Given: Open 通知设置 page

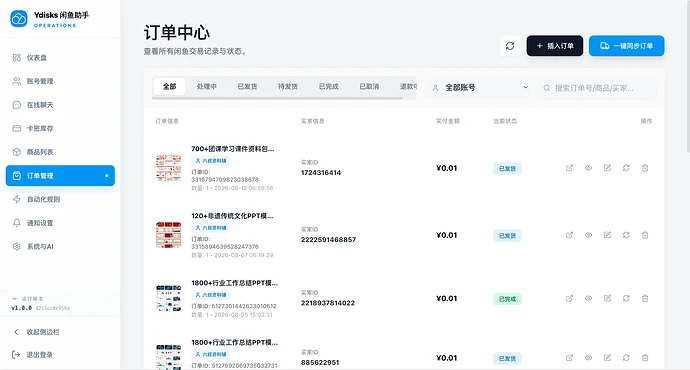Looking at the screenshot, I should coord(60,223).
